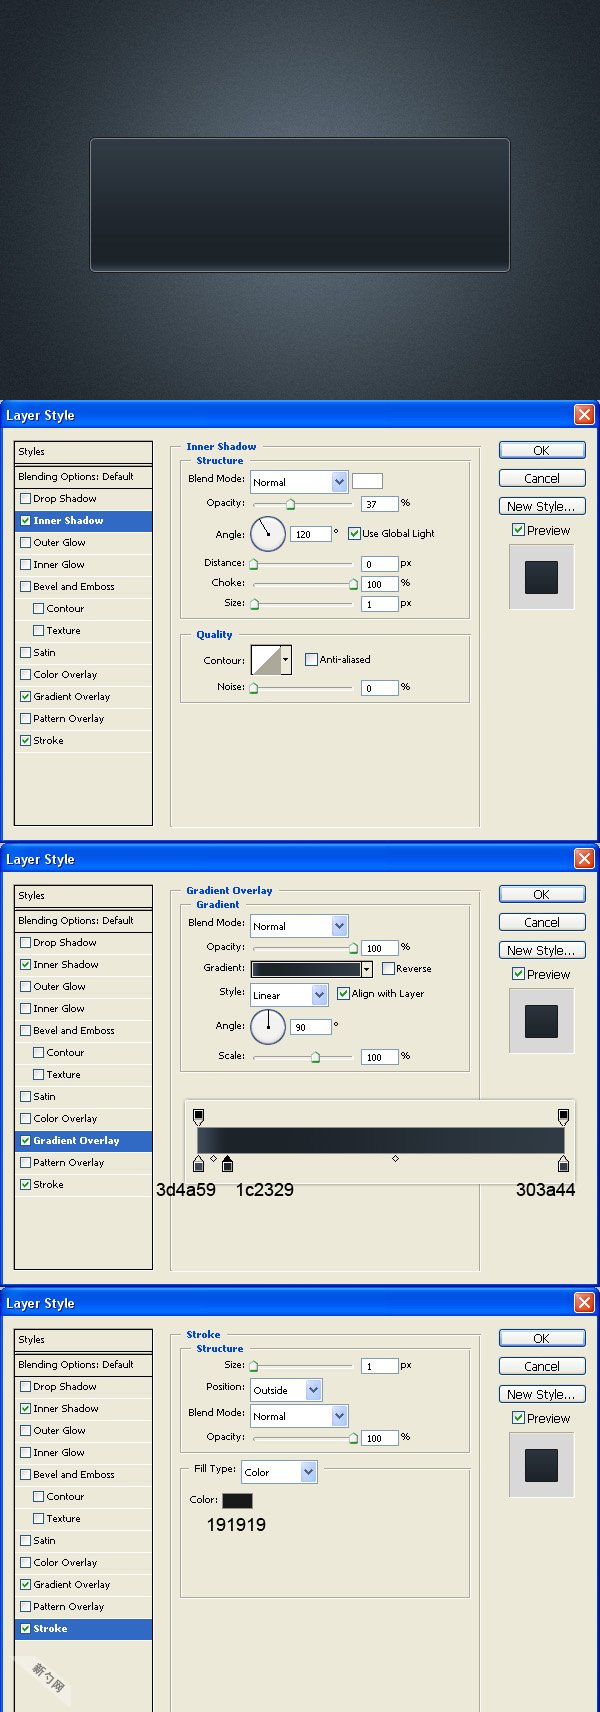The image size is (600, 1712).
Task: Click the Stroke color swatch 191919
Action: (237, 1501)
